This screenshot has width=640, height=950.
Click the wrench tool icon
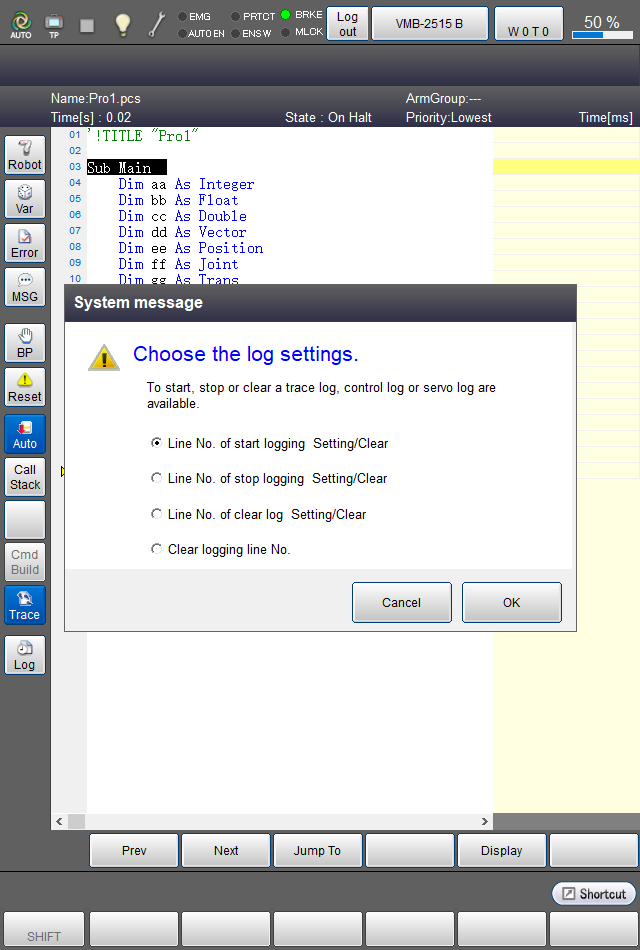pos(157,24)
